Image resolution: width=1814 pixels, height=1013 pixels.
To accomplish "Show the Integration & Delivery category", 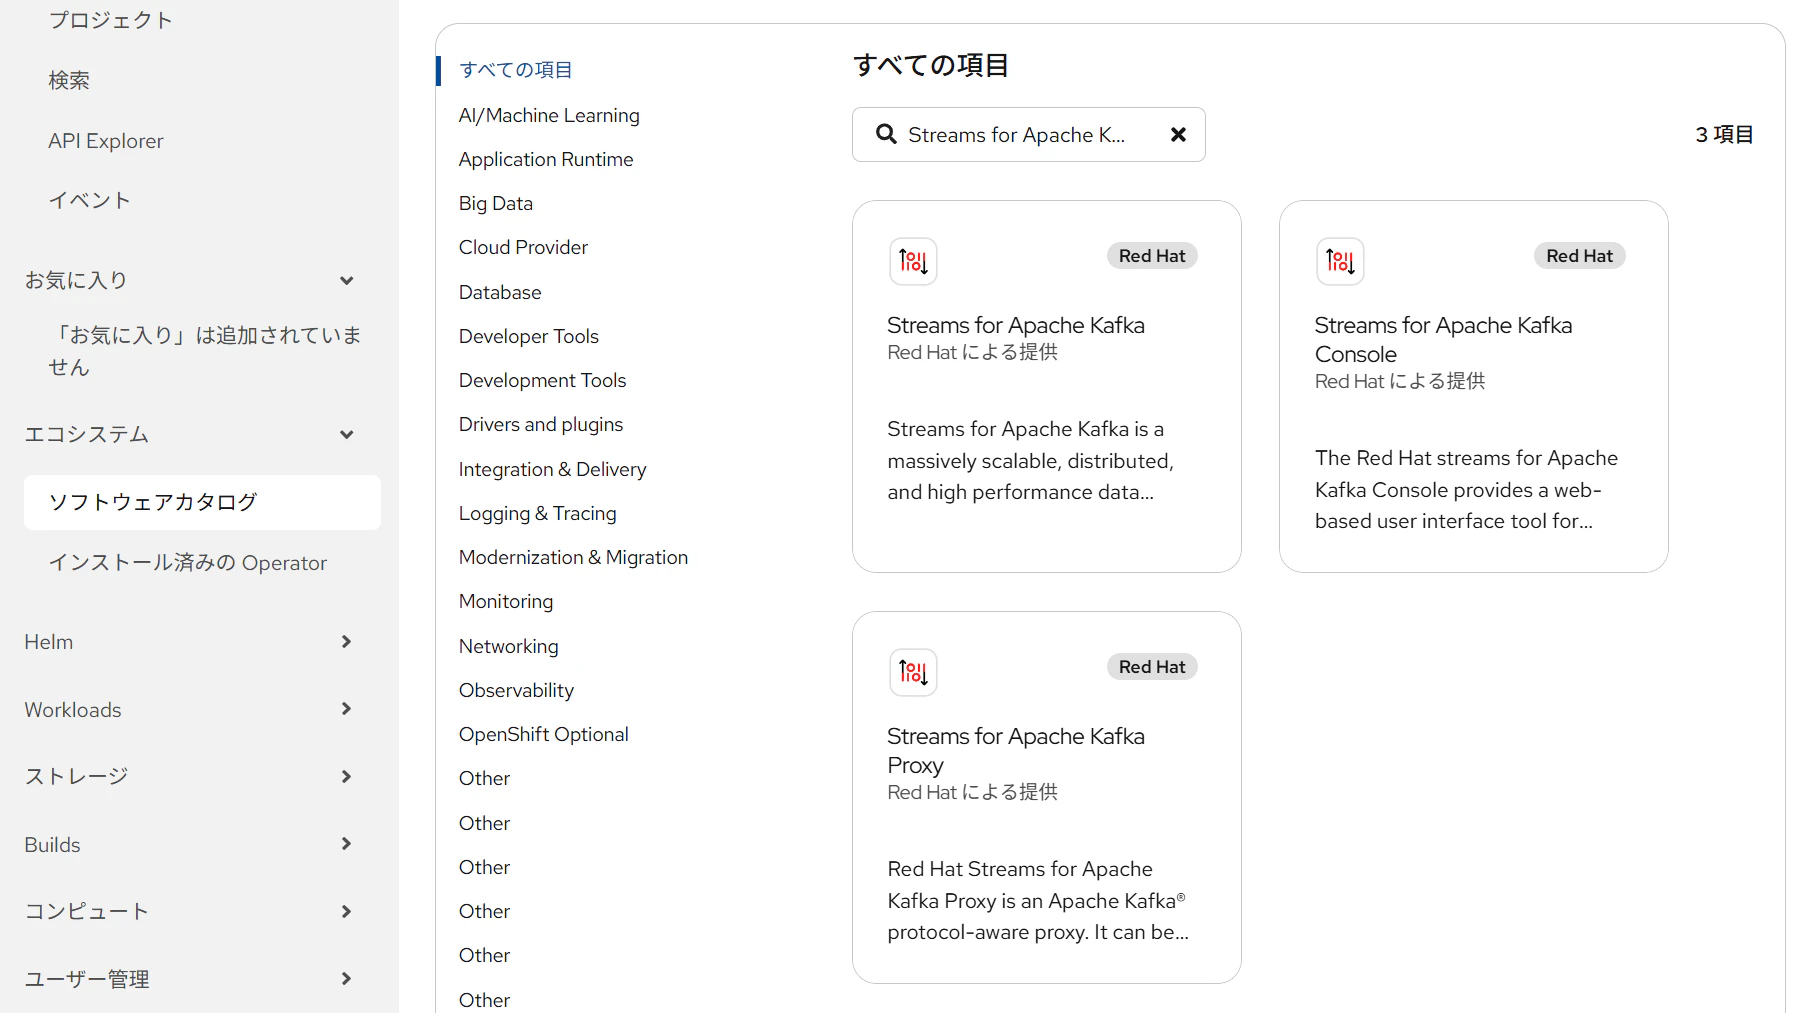I will (x=553, y=469).
